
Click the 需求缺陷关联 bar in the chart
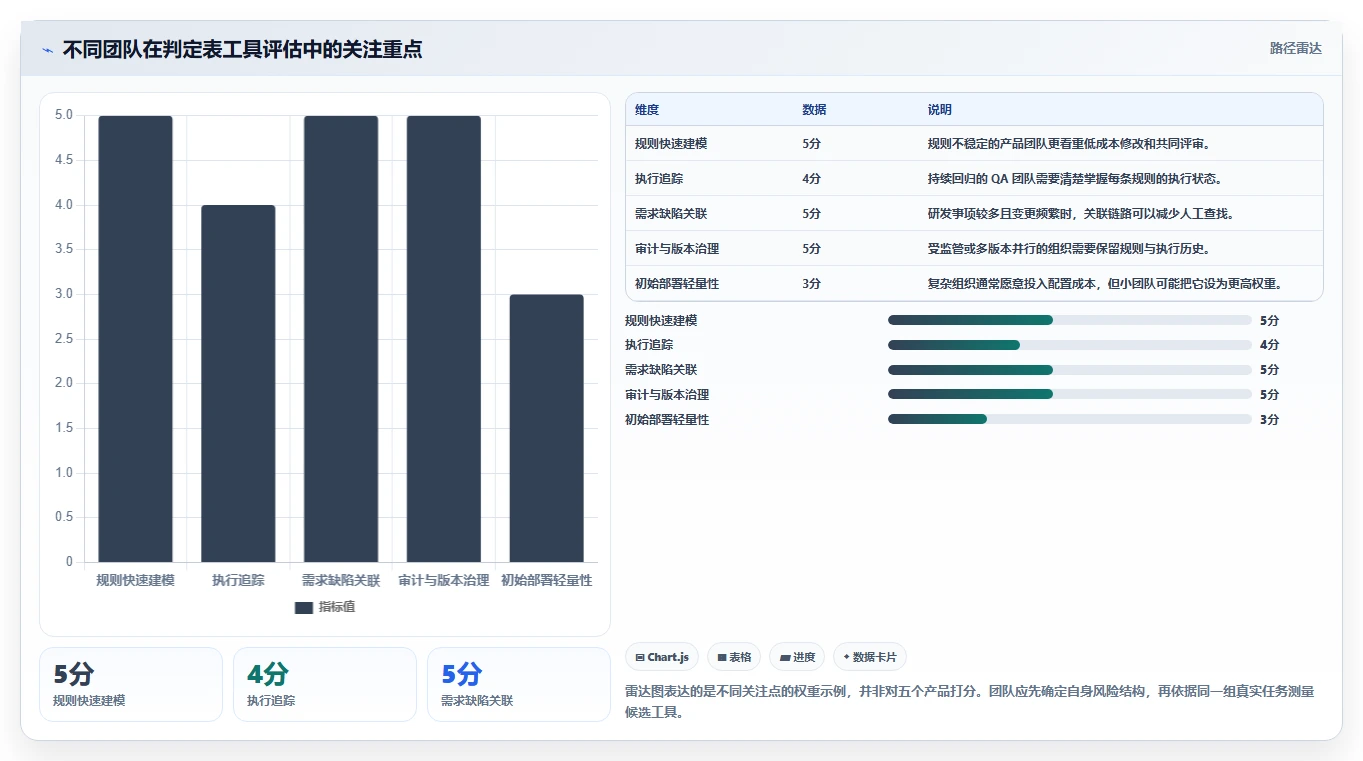click(x=341, y=339)
